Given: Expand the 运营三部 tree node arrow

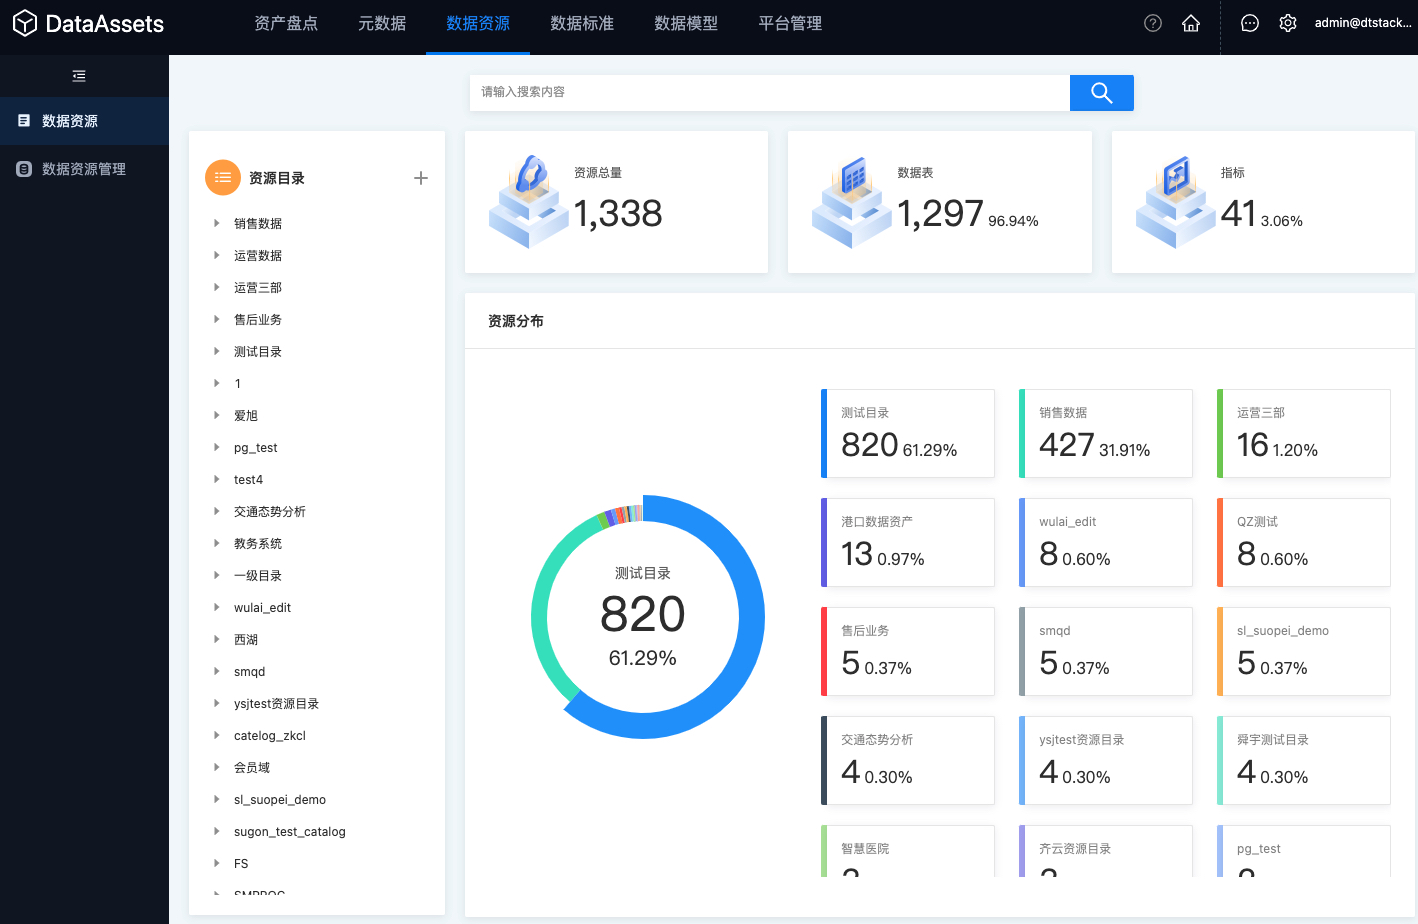Looking at the screenshot, I should coord(216,287).
